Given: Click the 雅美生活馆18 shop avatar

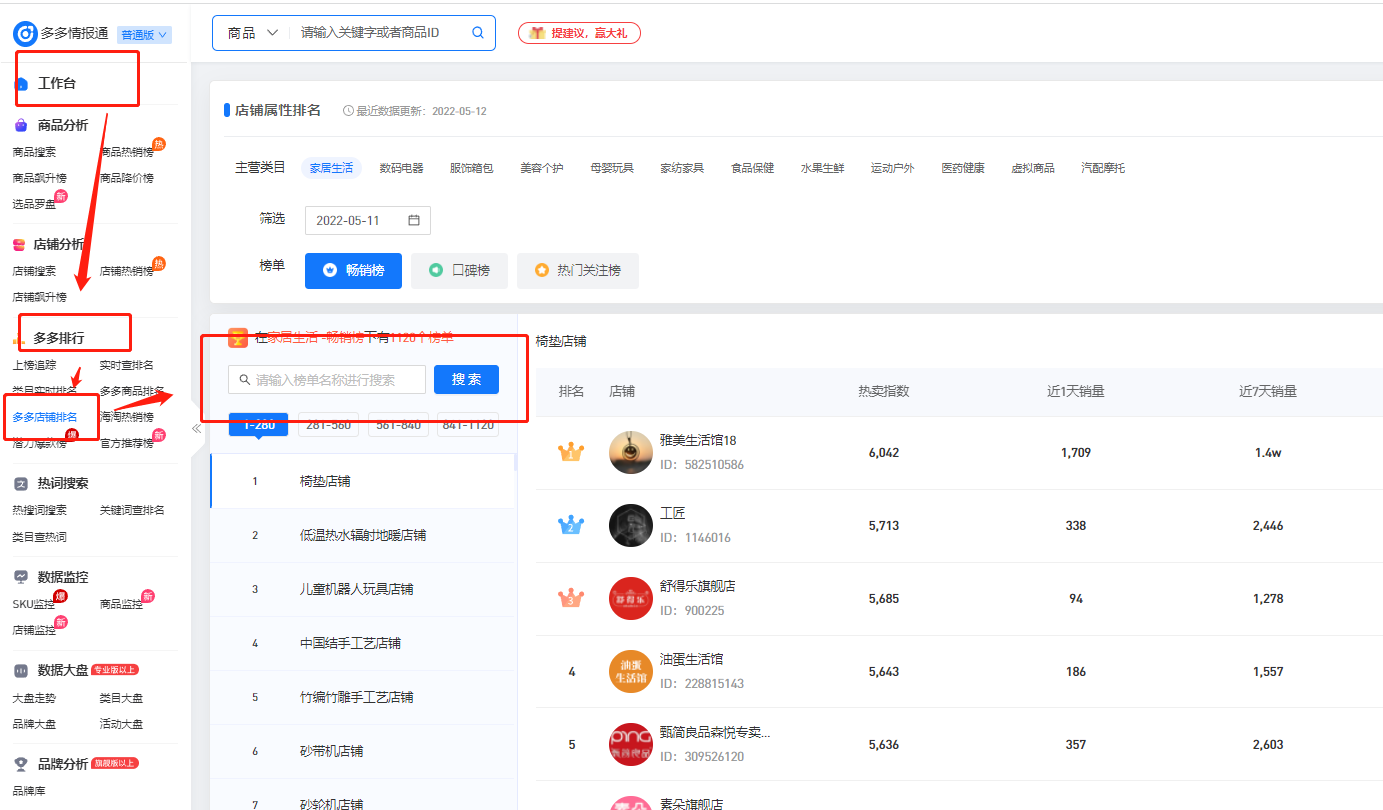Looking at the screenshot, I should tap(630, 452).
